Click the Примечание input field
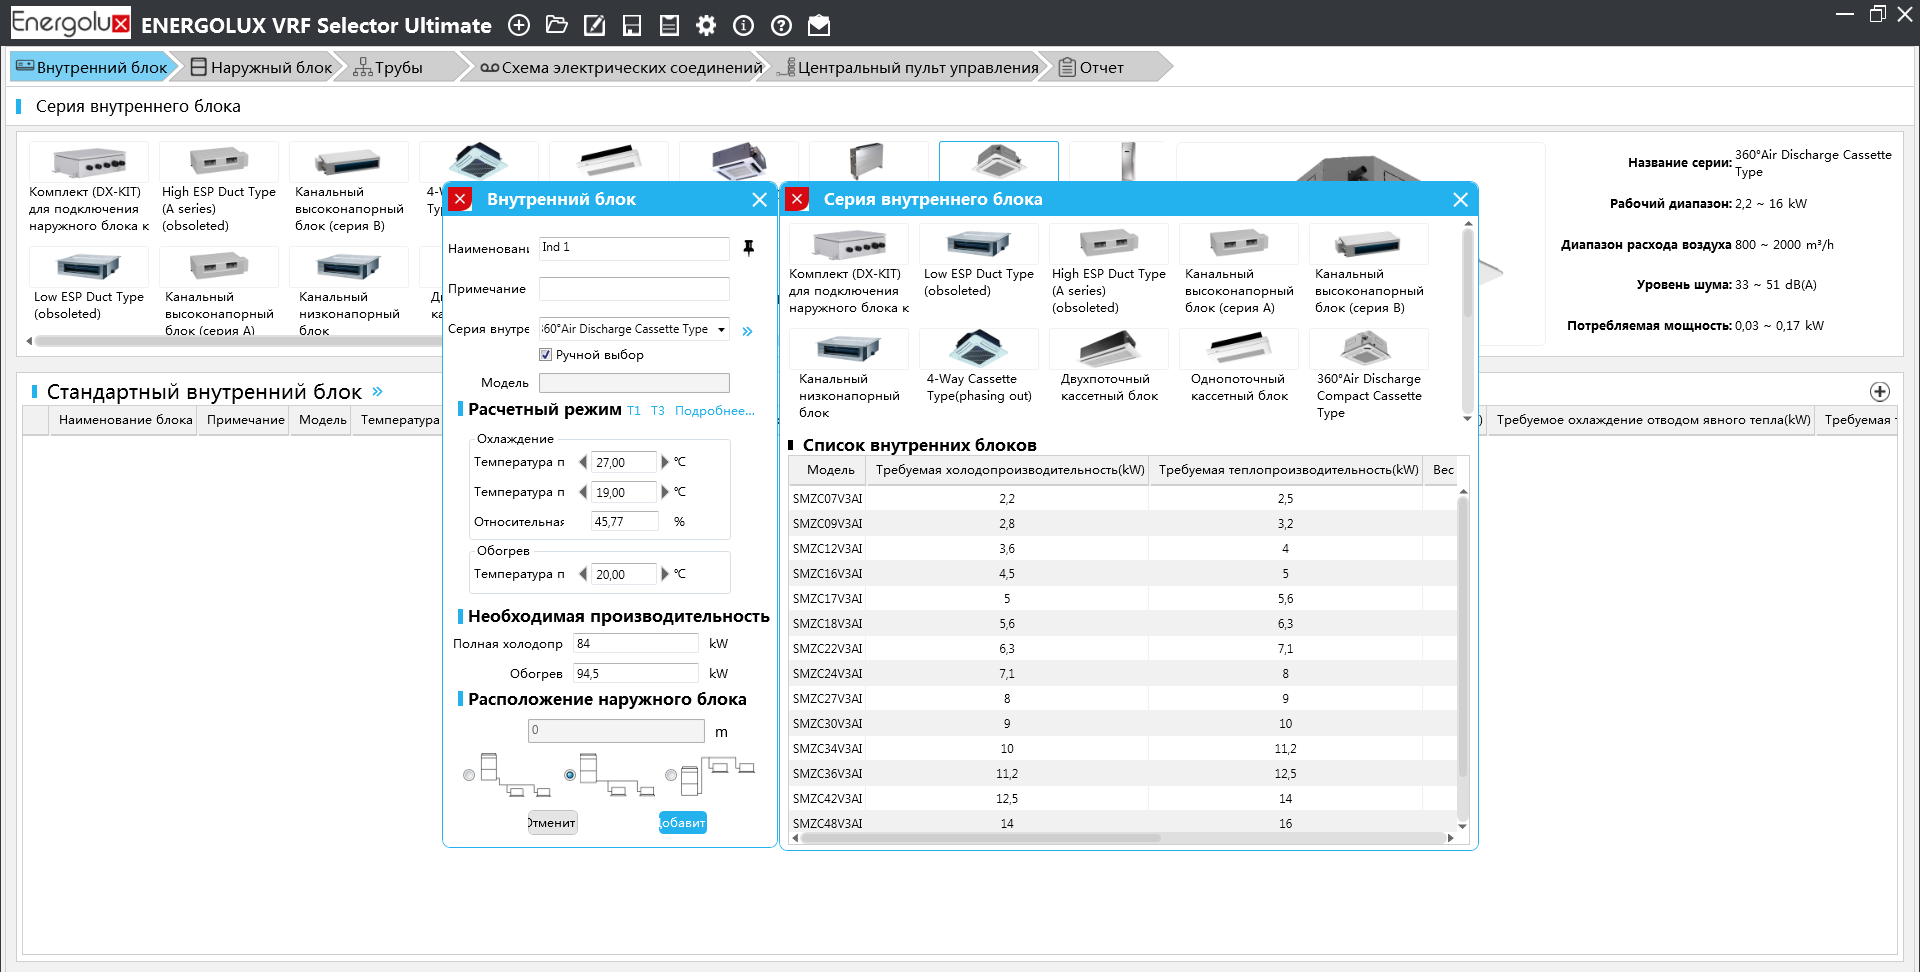Screen dimensions: 1920x972 click(634, 289)
